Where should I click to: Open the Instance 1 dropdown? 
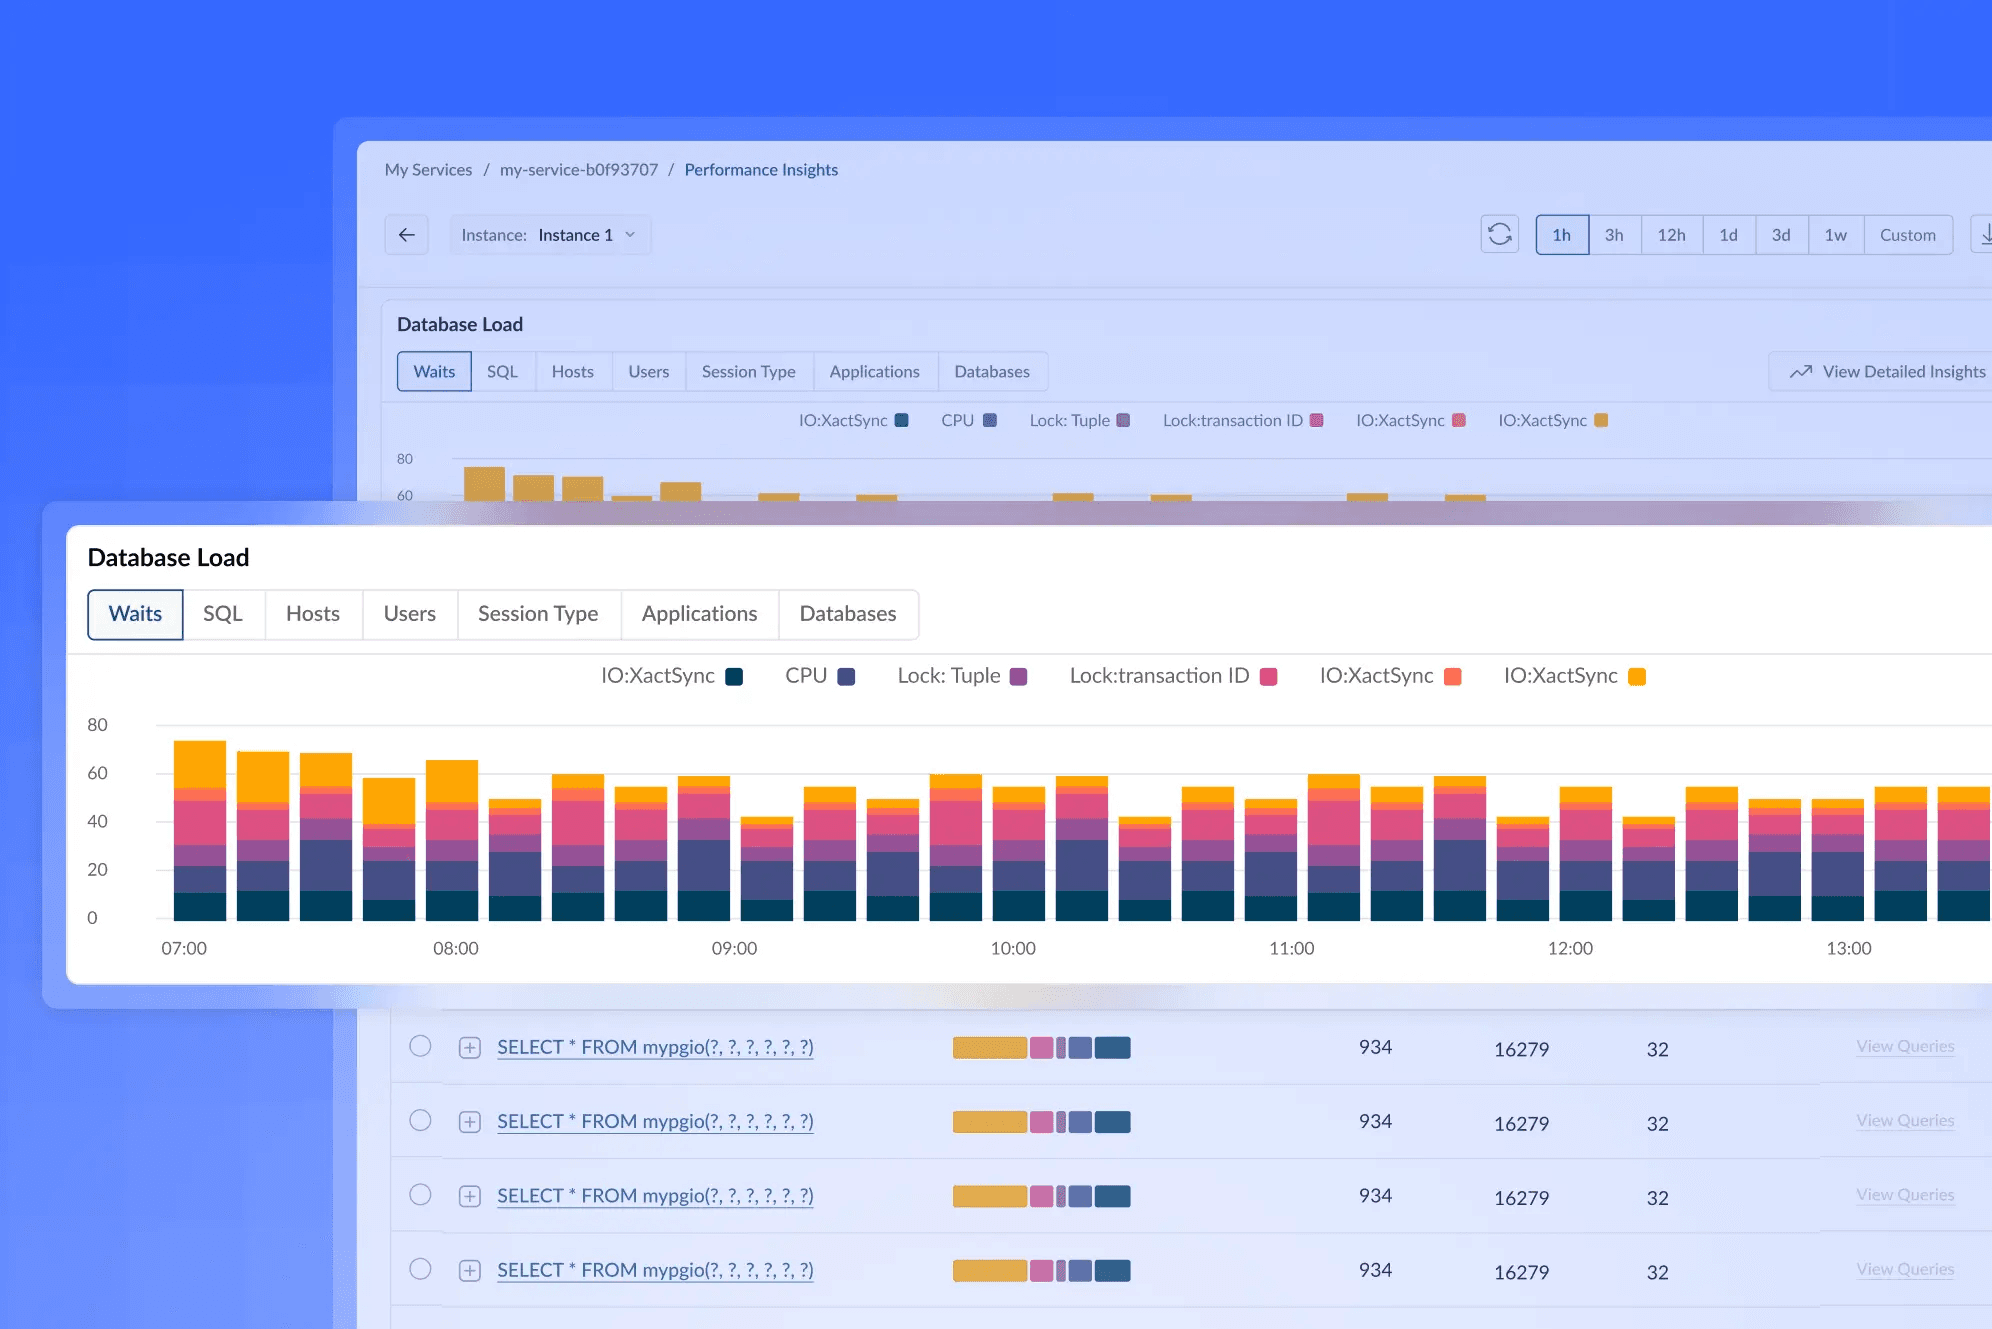550,235
